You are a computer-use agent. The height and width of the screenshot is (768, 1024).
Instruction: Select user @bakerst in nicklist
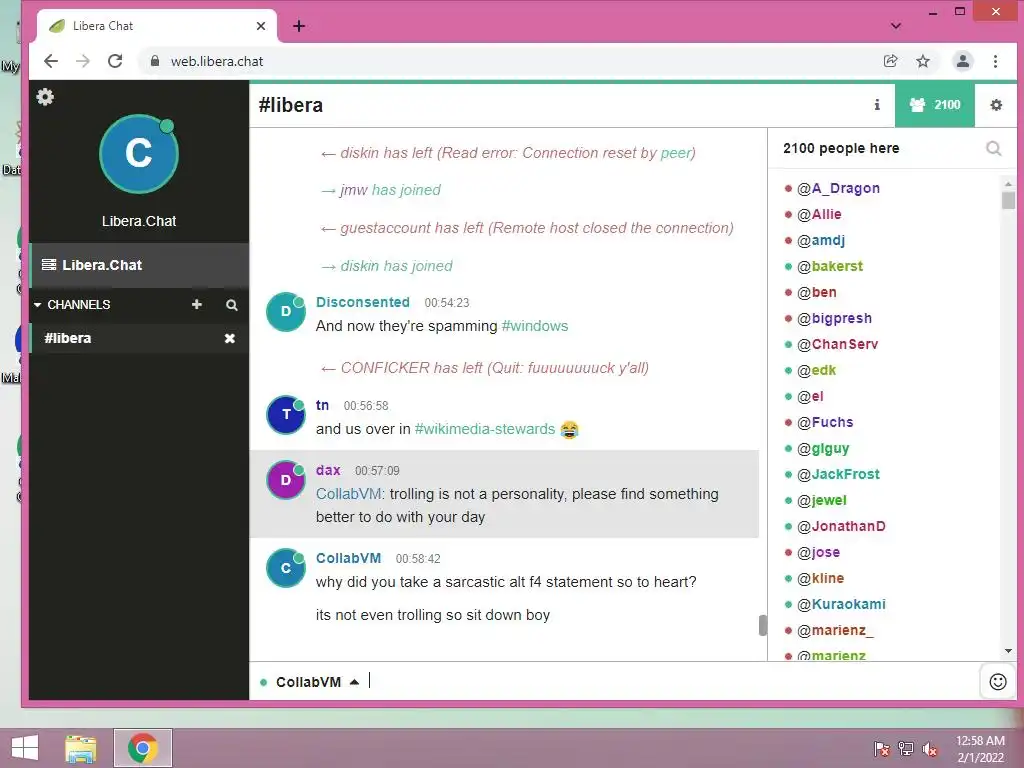(x=830, y=266)
